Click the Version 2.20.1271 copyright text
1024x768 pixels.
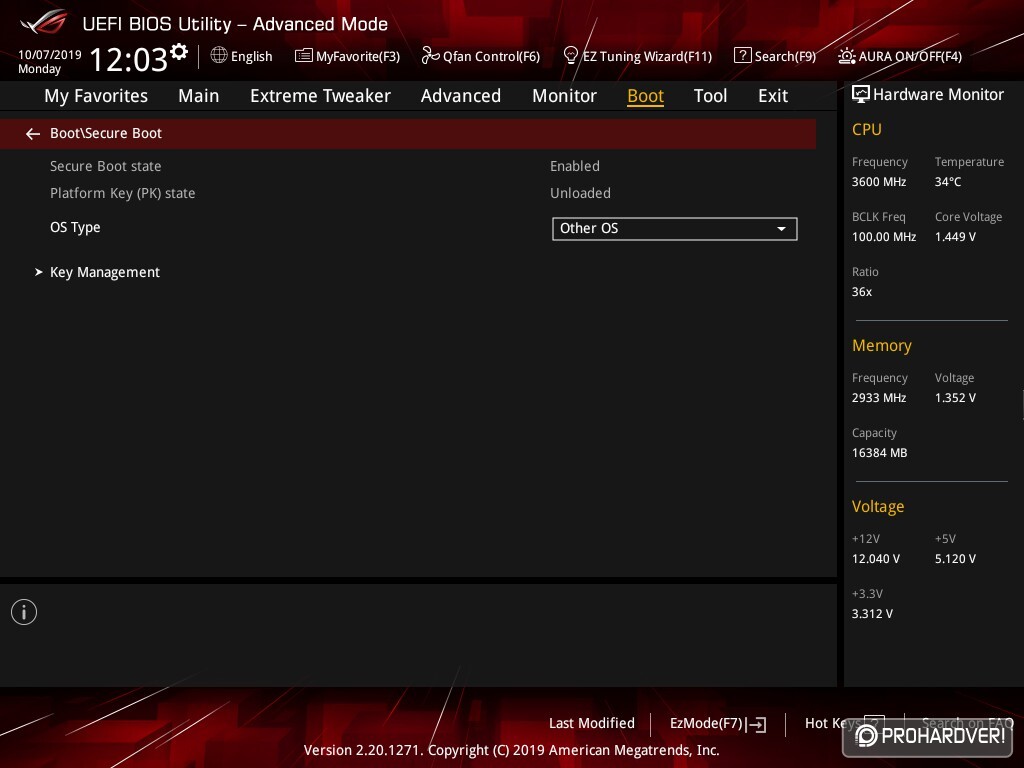point(511,750)
